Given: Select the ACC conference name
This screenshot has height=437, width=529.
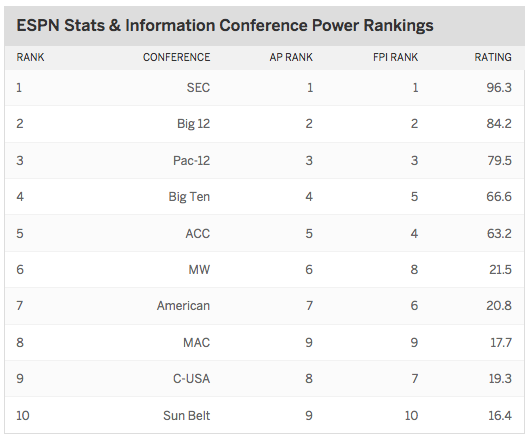Looking at the screenshot, I should pyautogui.click(x=198, y=234).
